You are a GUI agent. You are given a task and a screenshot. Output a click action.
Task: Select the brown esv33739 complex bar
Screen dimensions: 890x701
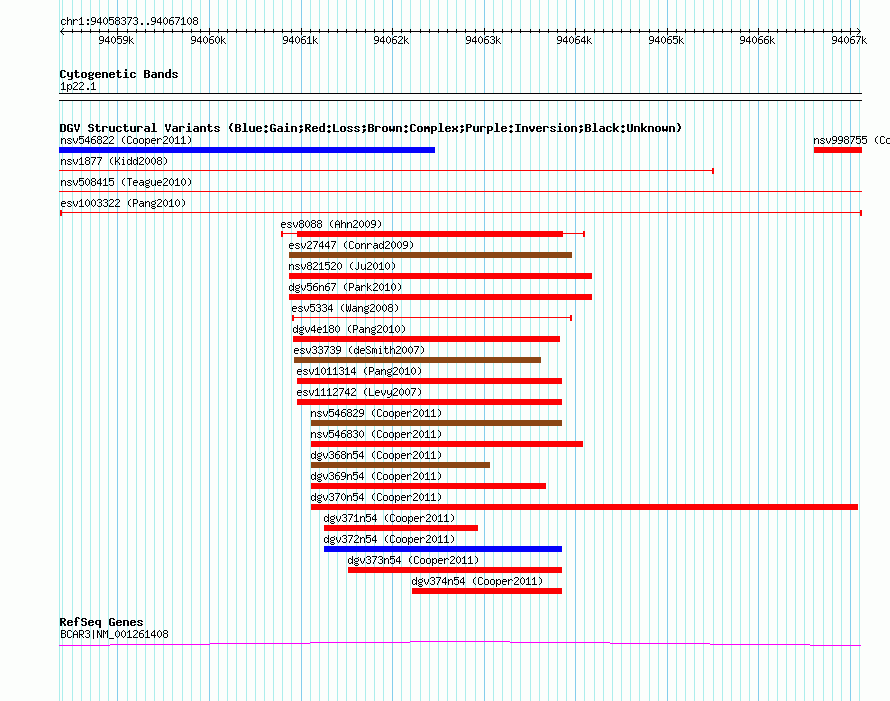417,360
